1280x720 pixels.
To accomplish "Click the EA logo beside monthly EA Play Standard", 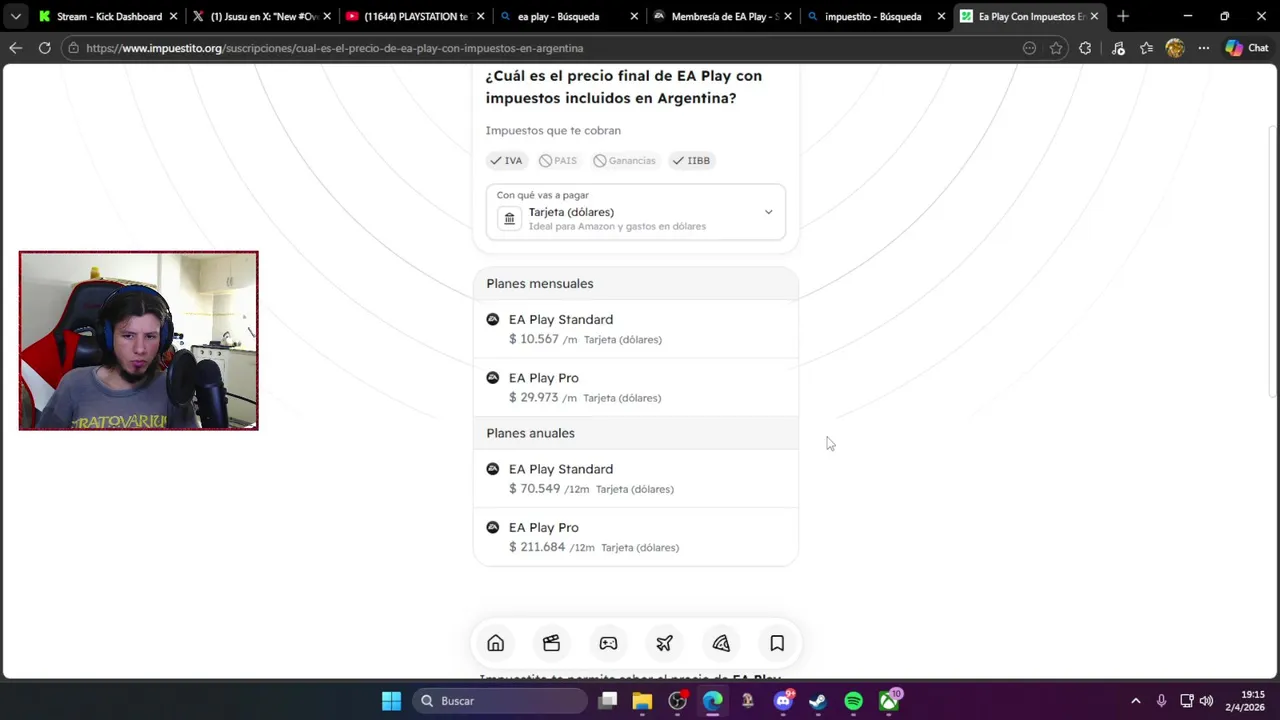I will (492, 319).
